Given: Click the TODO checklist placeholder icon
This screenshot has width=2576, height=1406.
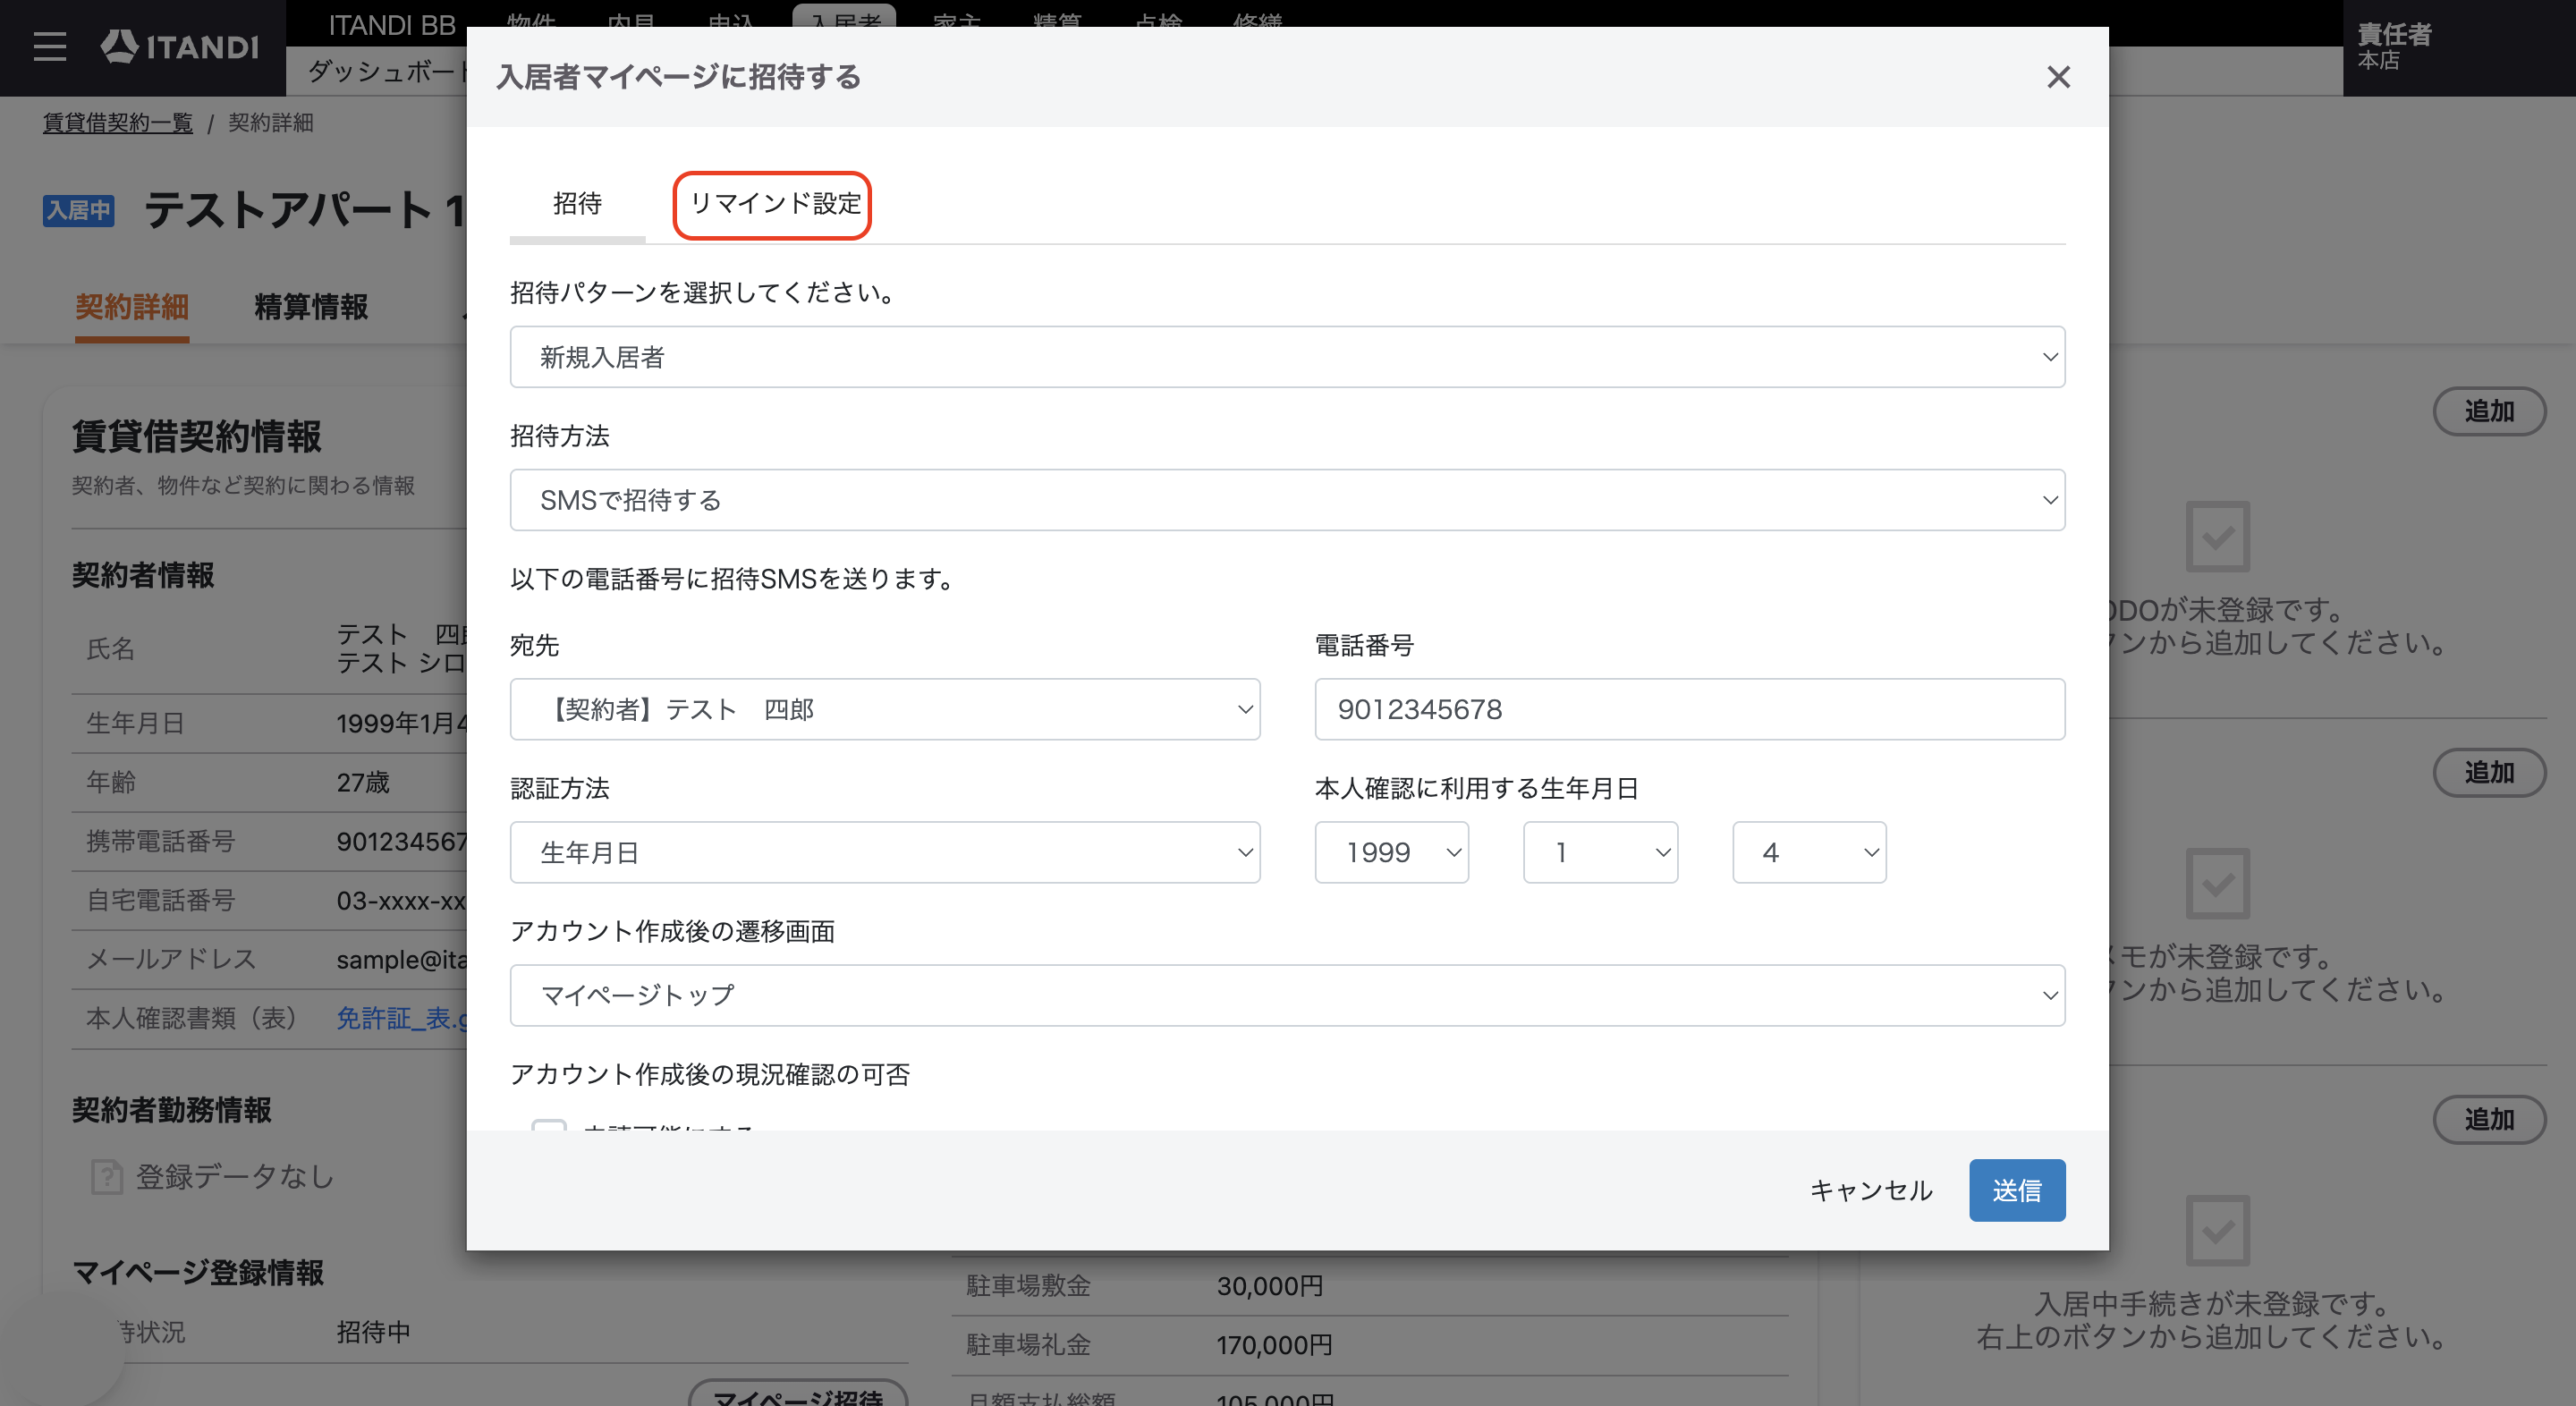Looking at the screenshot, I should pos(2217,537).
